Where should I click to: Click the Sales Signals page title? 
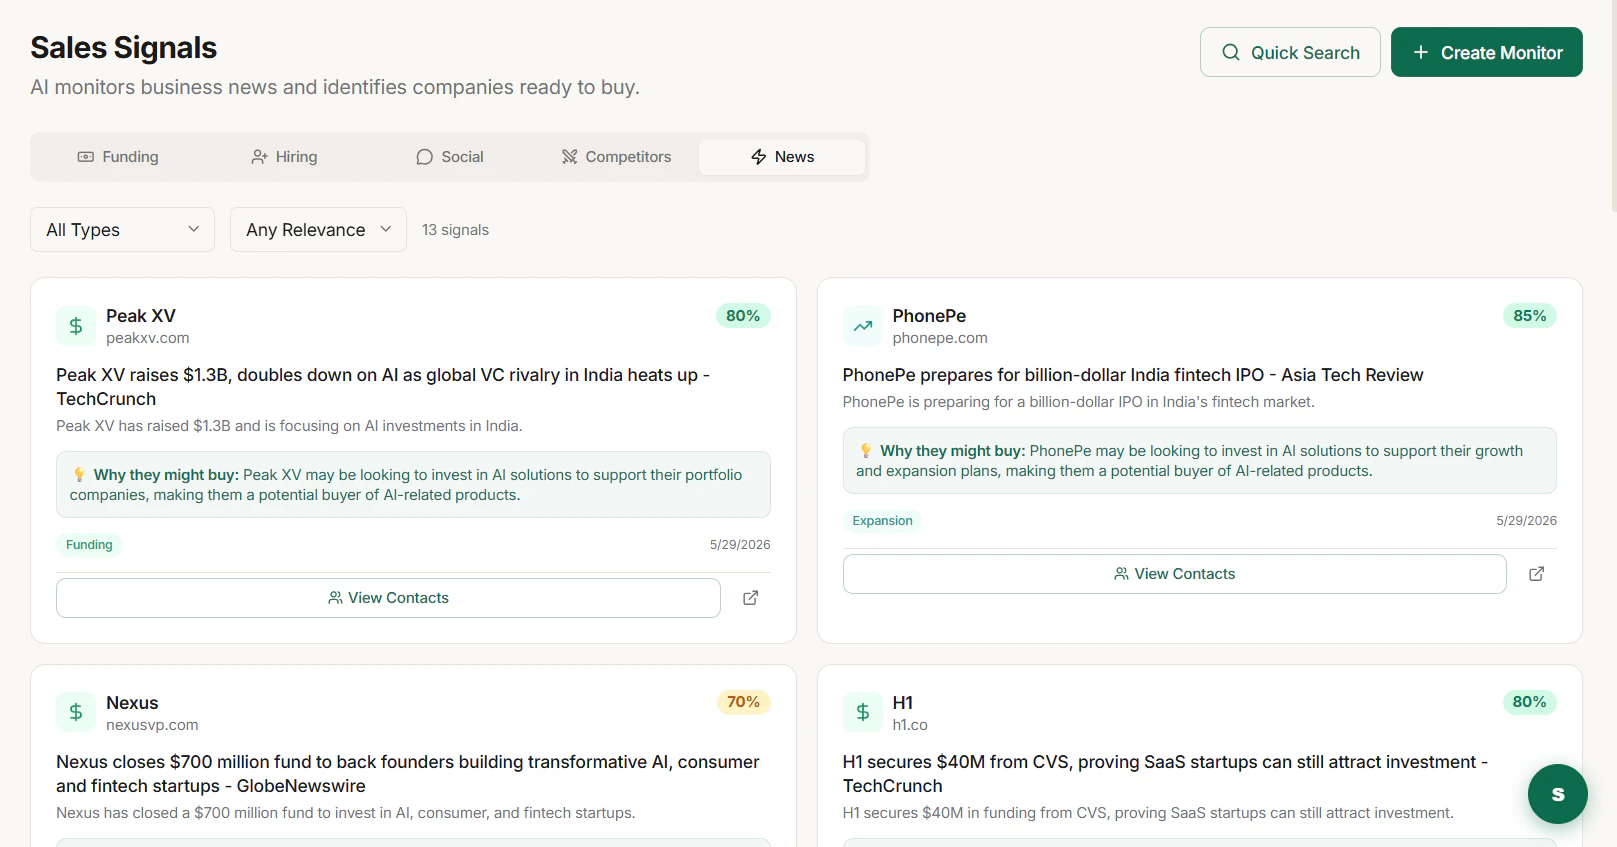[124, 48]
